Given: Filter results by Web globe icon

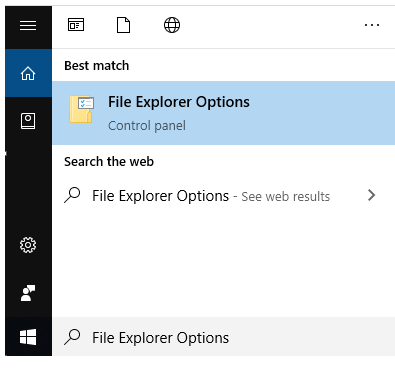Looking at the screenshot, I should [x=172, y=25].
